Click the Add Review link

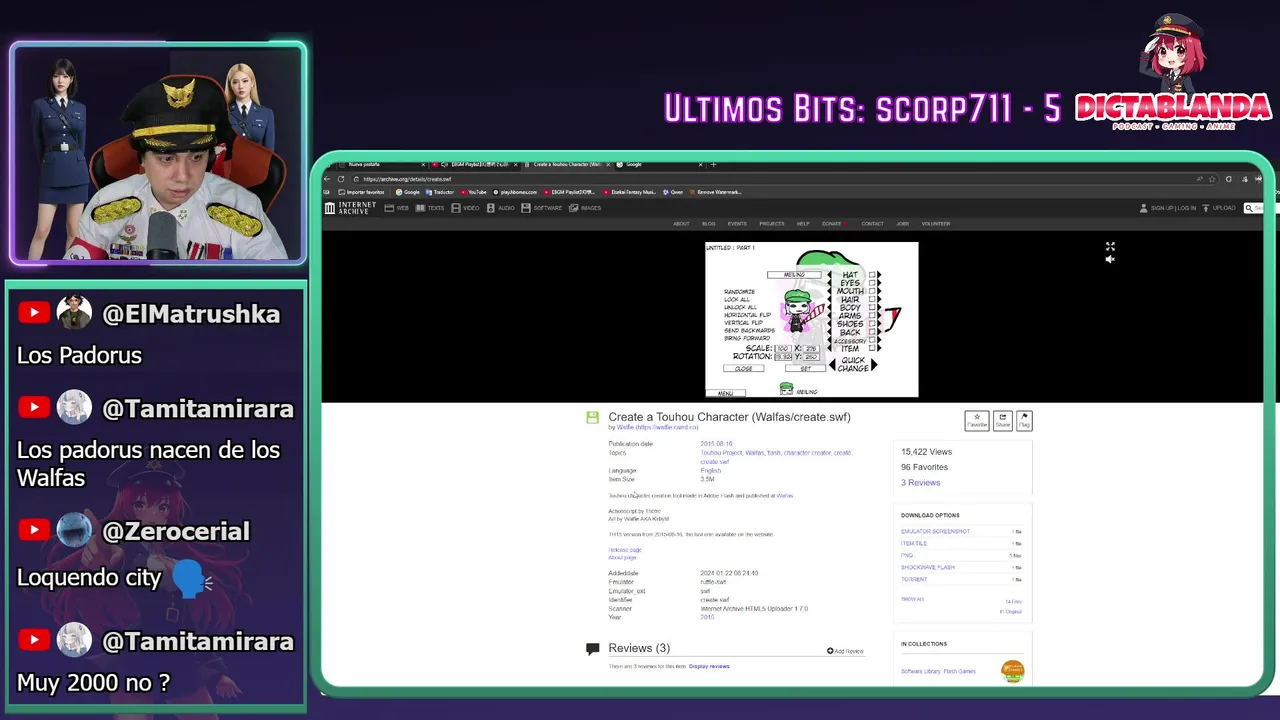click(x=845, y=651)
